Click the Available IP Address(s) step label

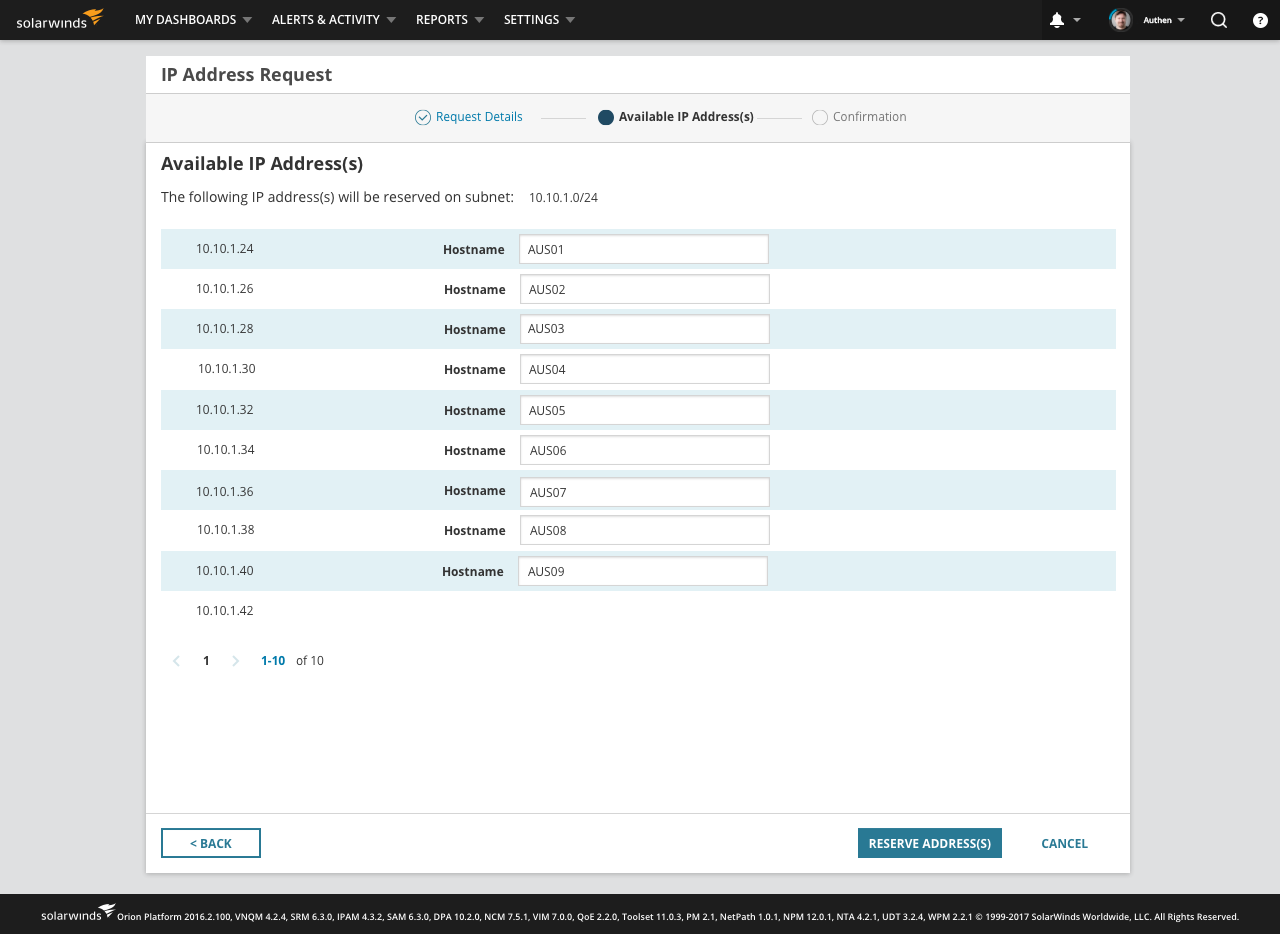(686, 117)
